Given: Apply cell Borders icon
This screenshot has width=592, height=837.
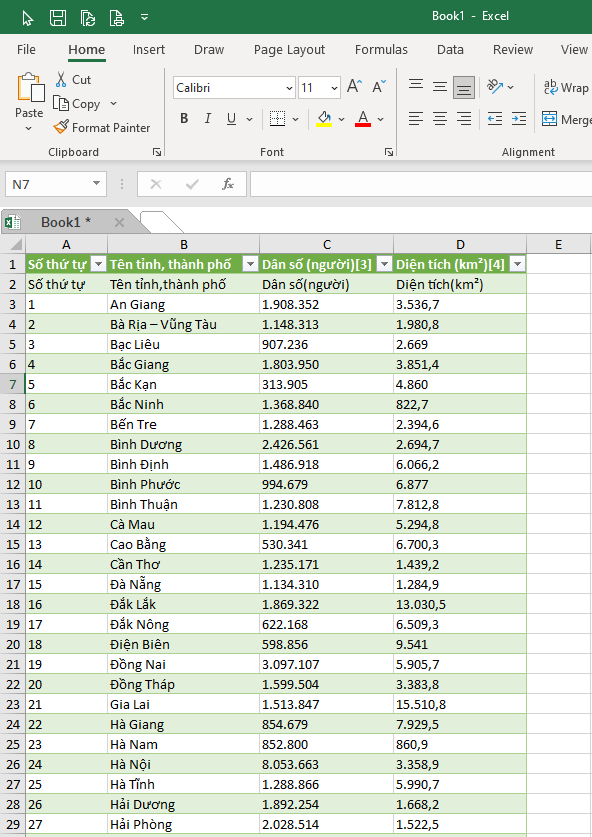Looking at the screenshot, I should coord(277,119).
